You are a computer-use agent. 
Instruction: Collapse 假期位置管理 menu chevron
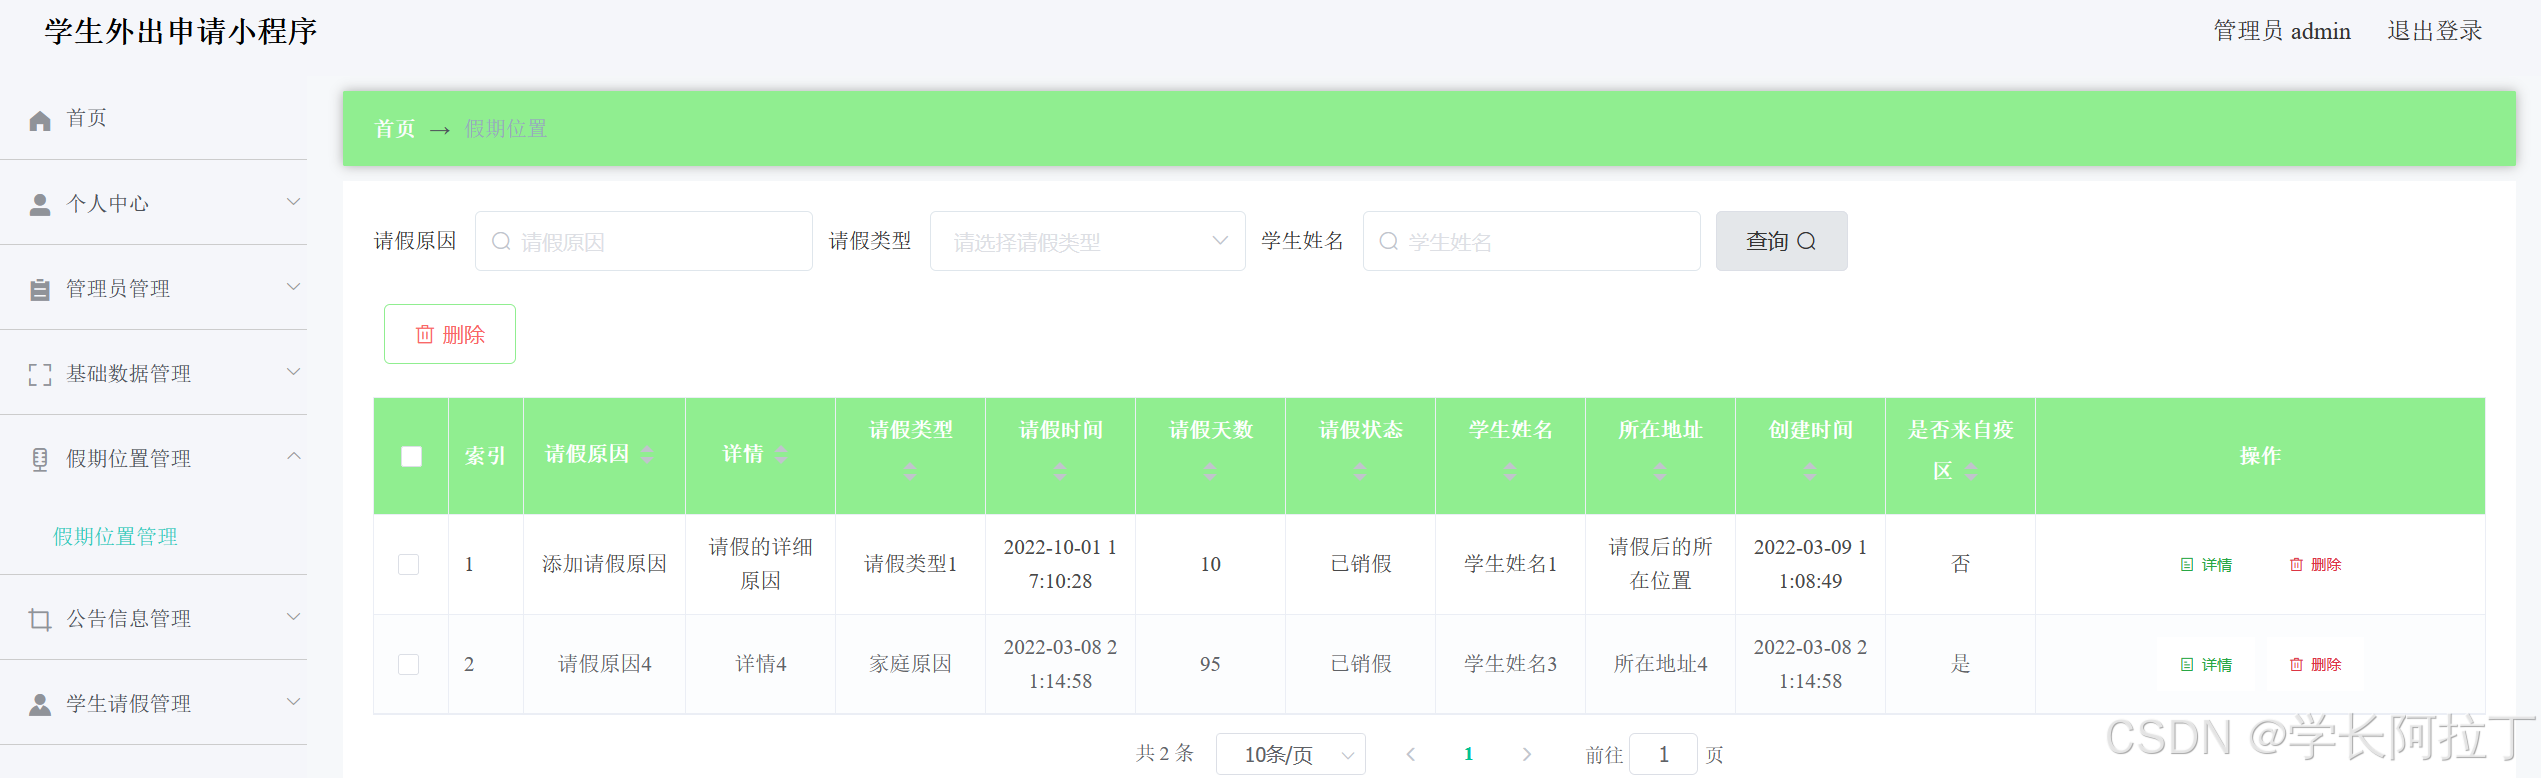coord(294,457)
